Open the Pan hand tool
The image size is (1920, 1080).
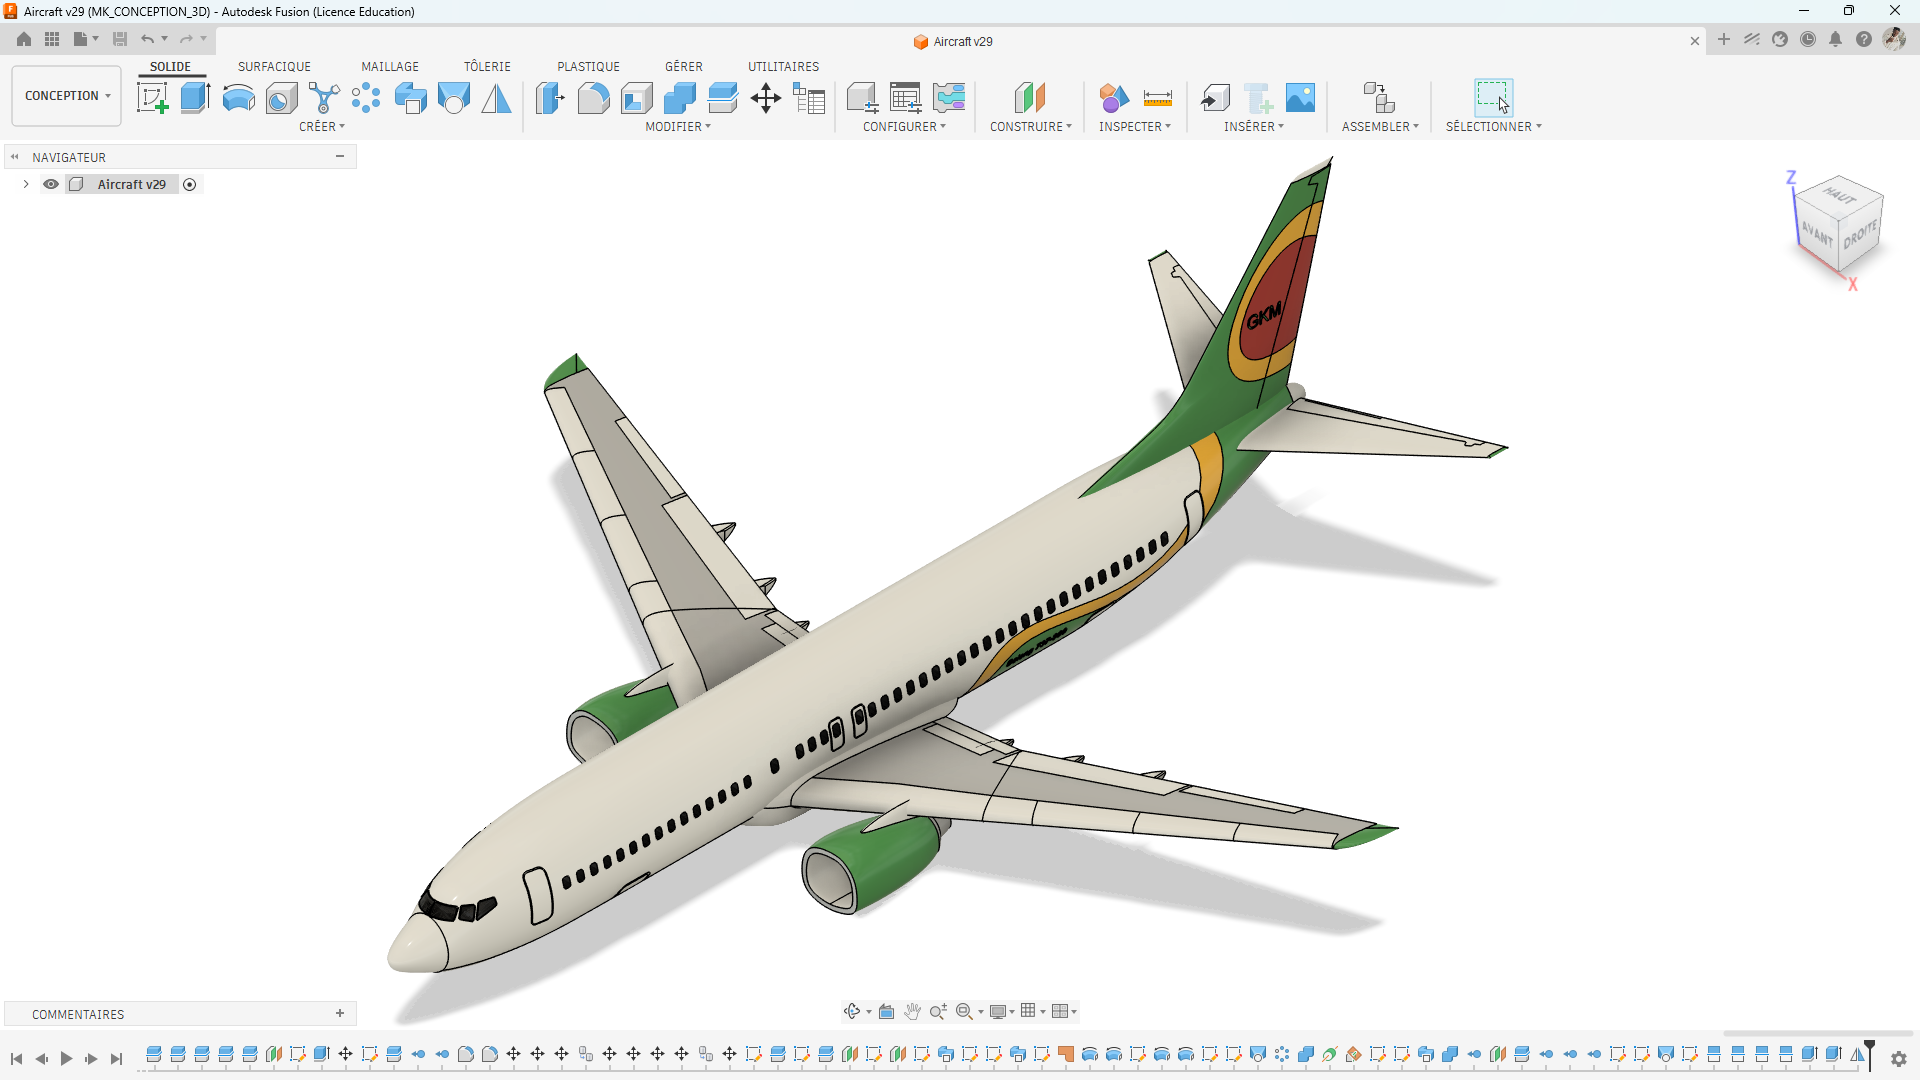coord(912,1011)
